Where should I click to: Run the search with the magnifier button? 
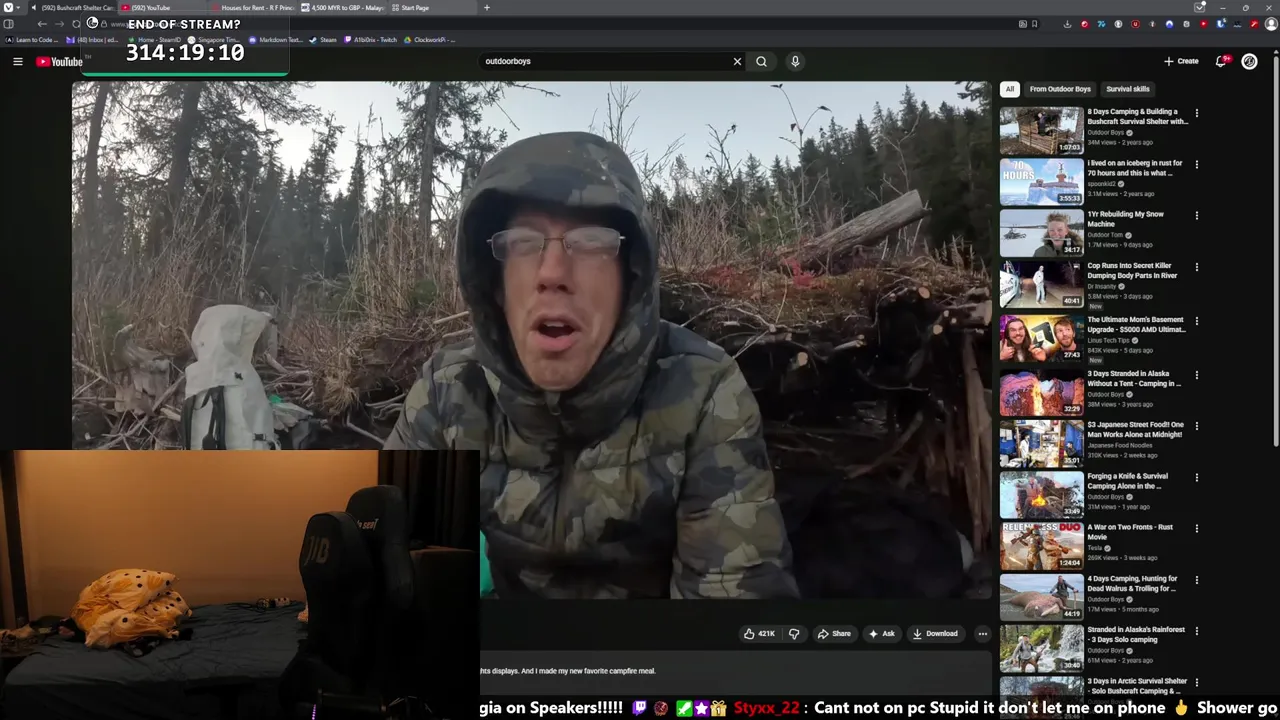click(761, 61)
